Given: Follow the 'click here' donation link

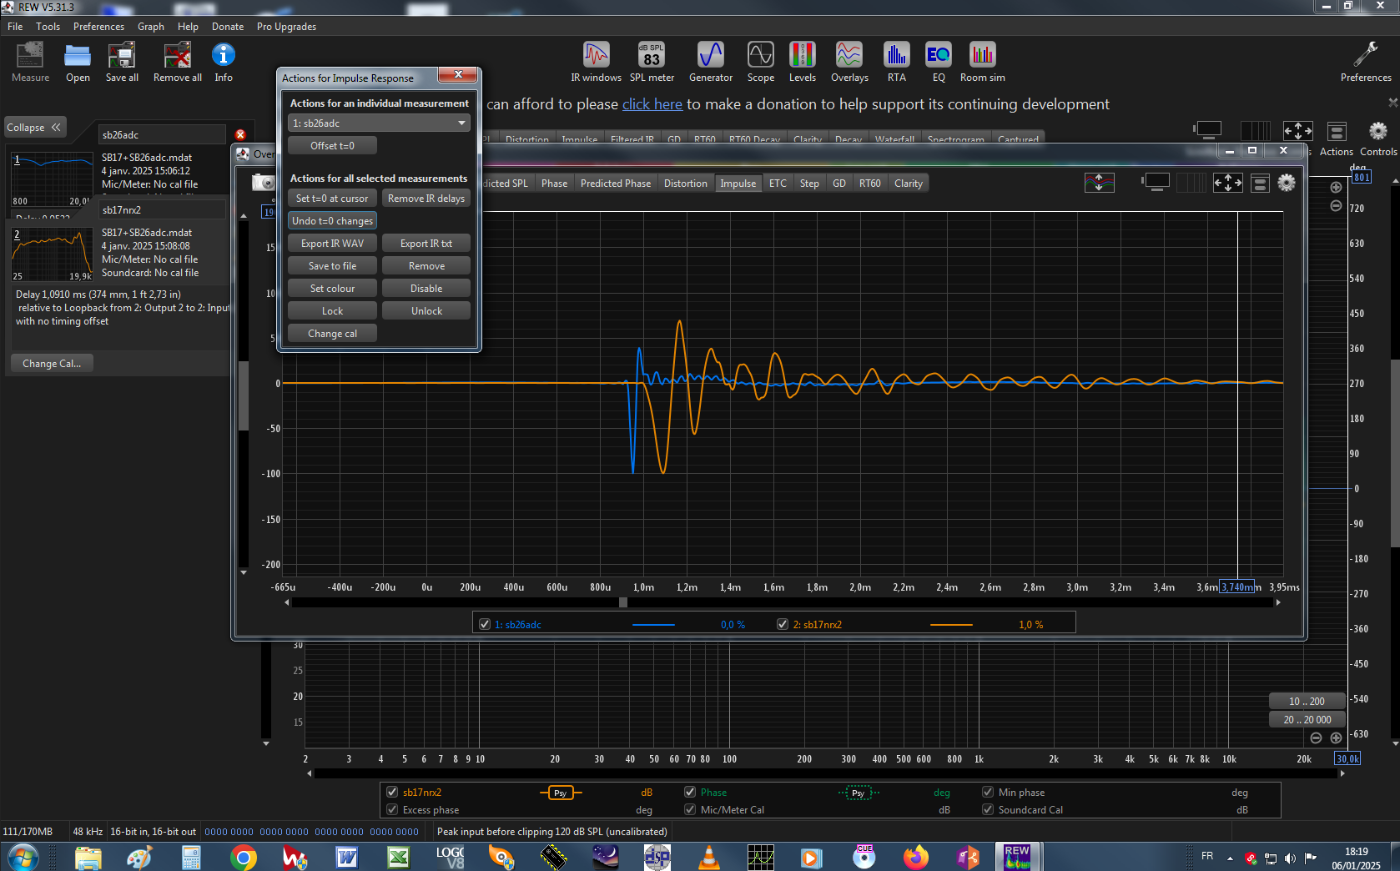Looking at the screenshot, I should pyautogui.click(x=652, y=104).
